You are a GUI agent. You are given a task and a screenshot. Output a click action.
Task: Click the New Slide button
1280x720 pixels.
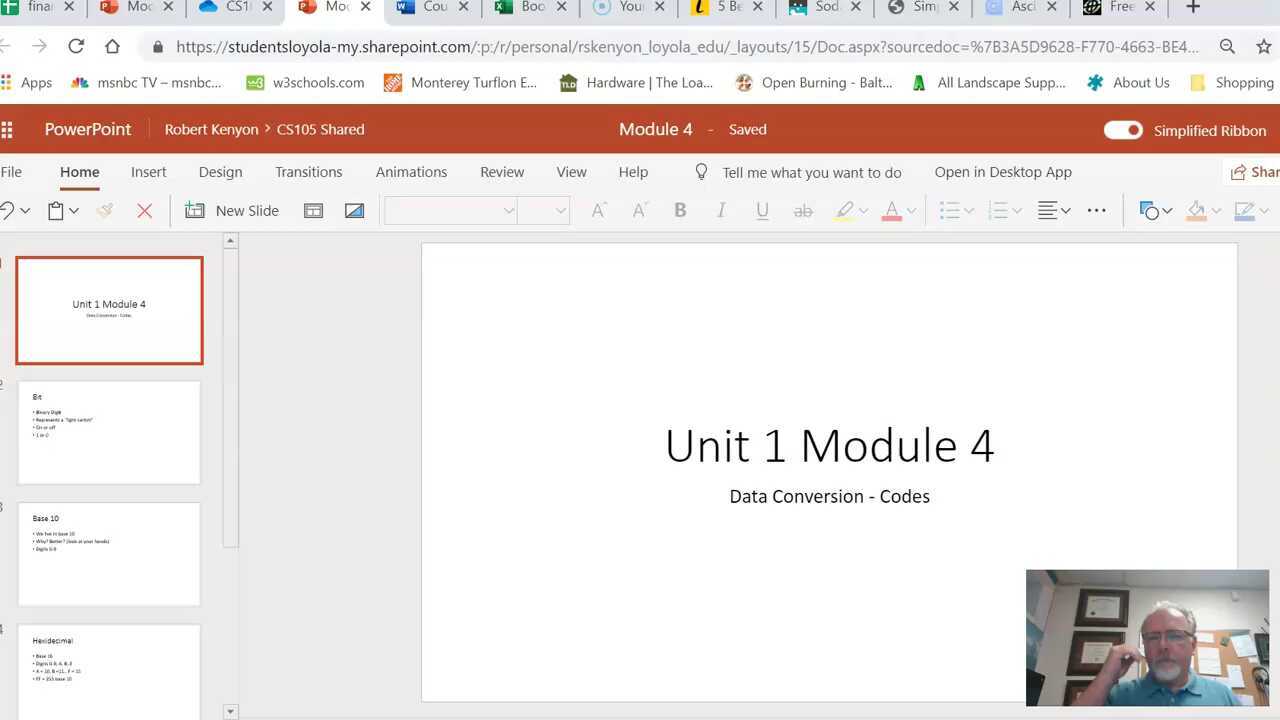232,210
